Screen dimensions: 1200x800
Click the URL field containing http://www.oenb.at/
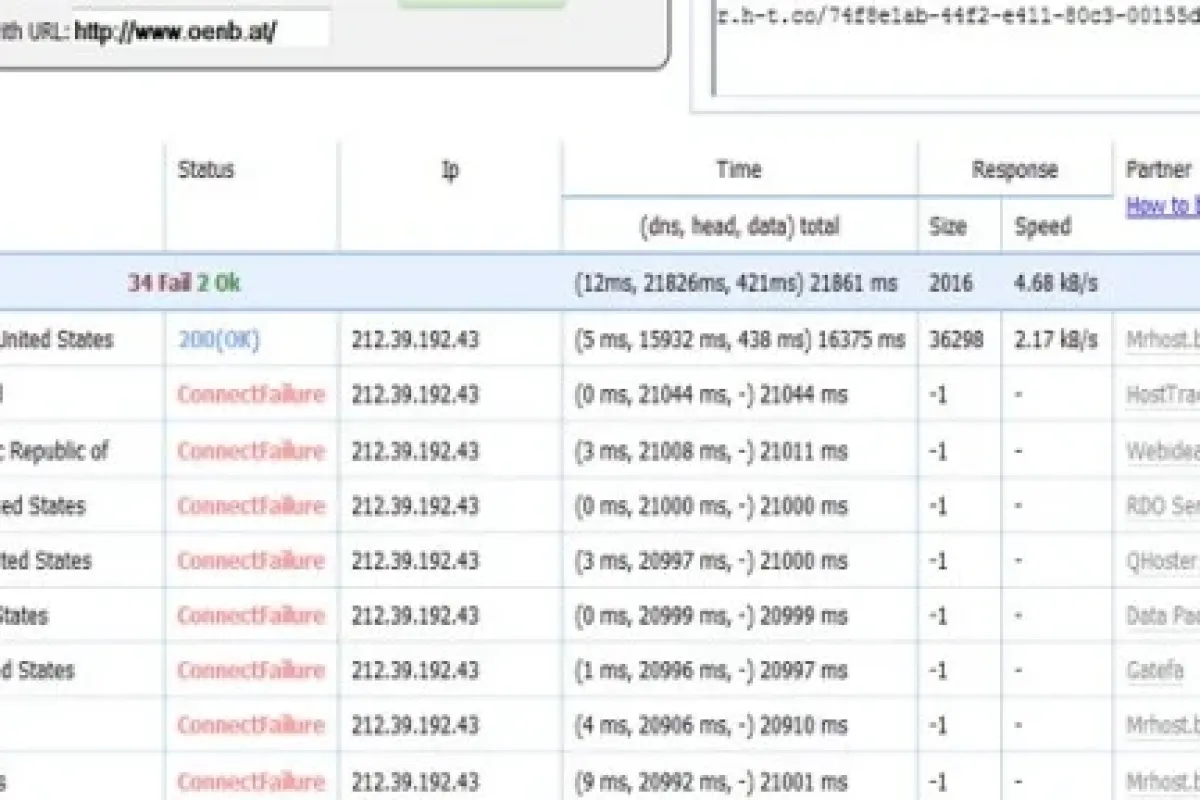coord(200,30)
